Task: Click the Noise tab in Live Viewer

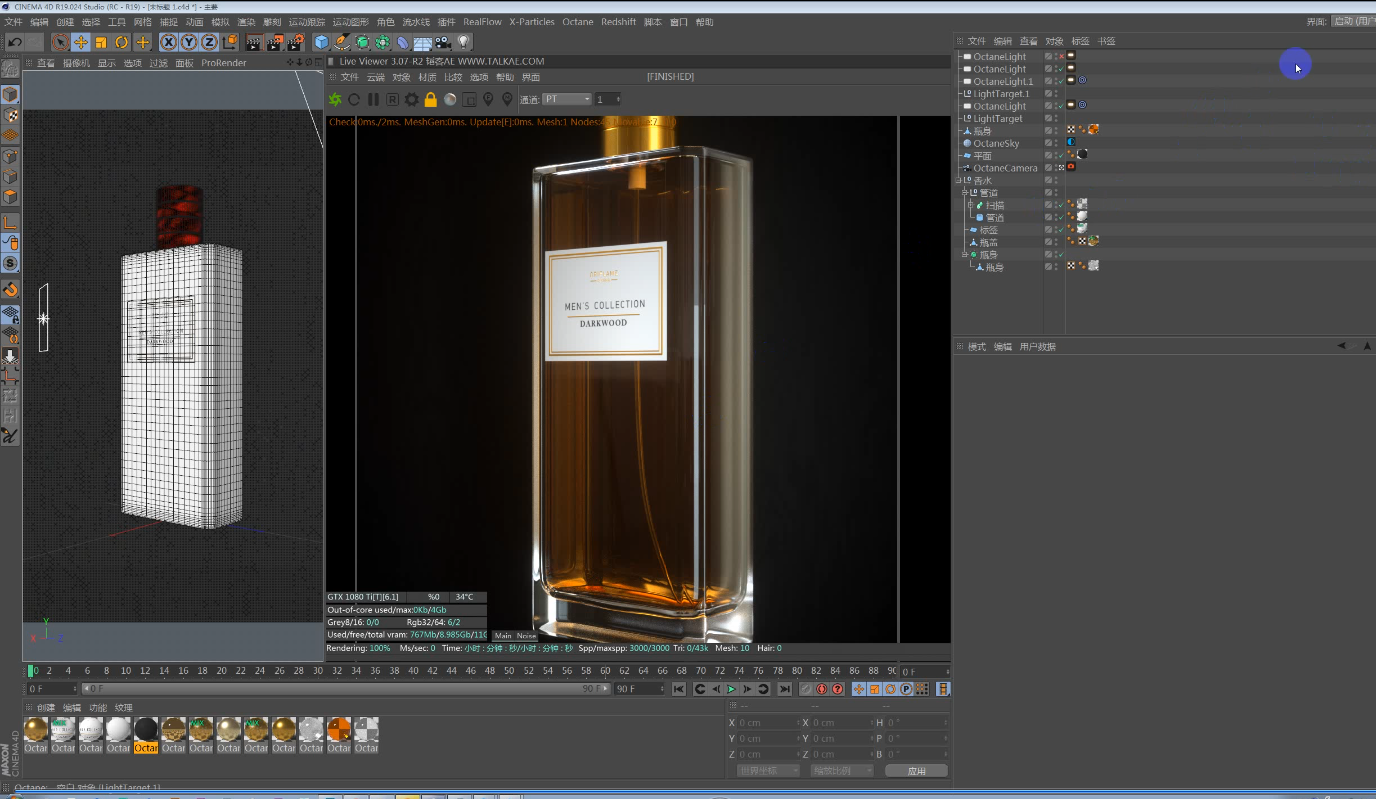Action: pyautogui.click(x=526, y=636)
